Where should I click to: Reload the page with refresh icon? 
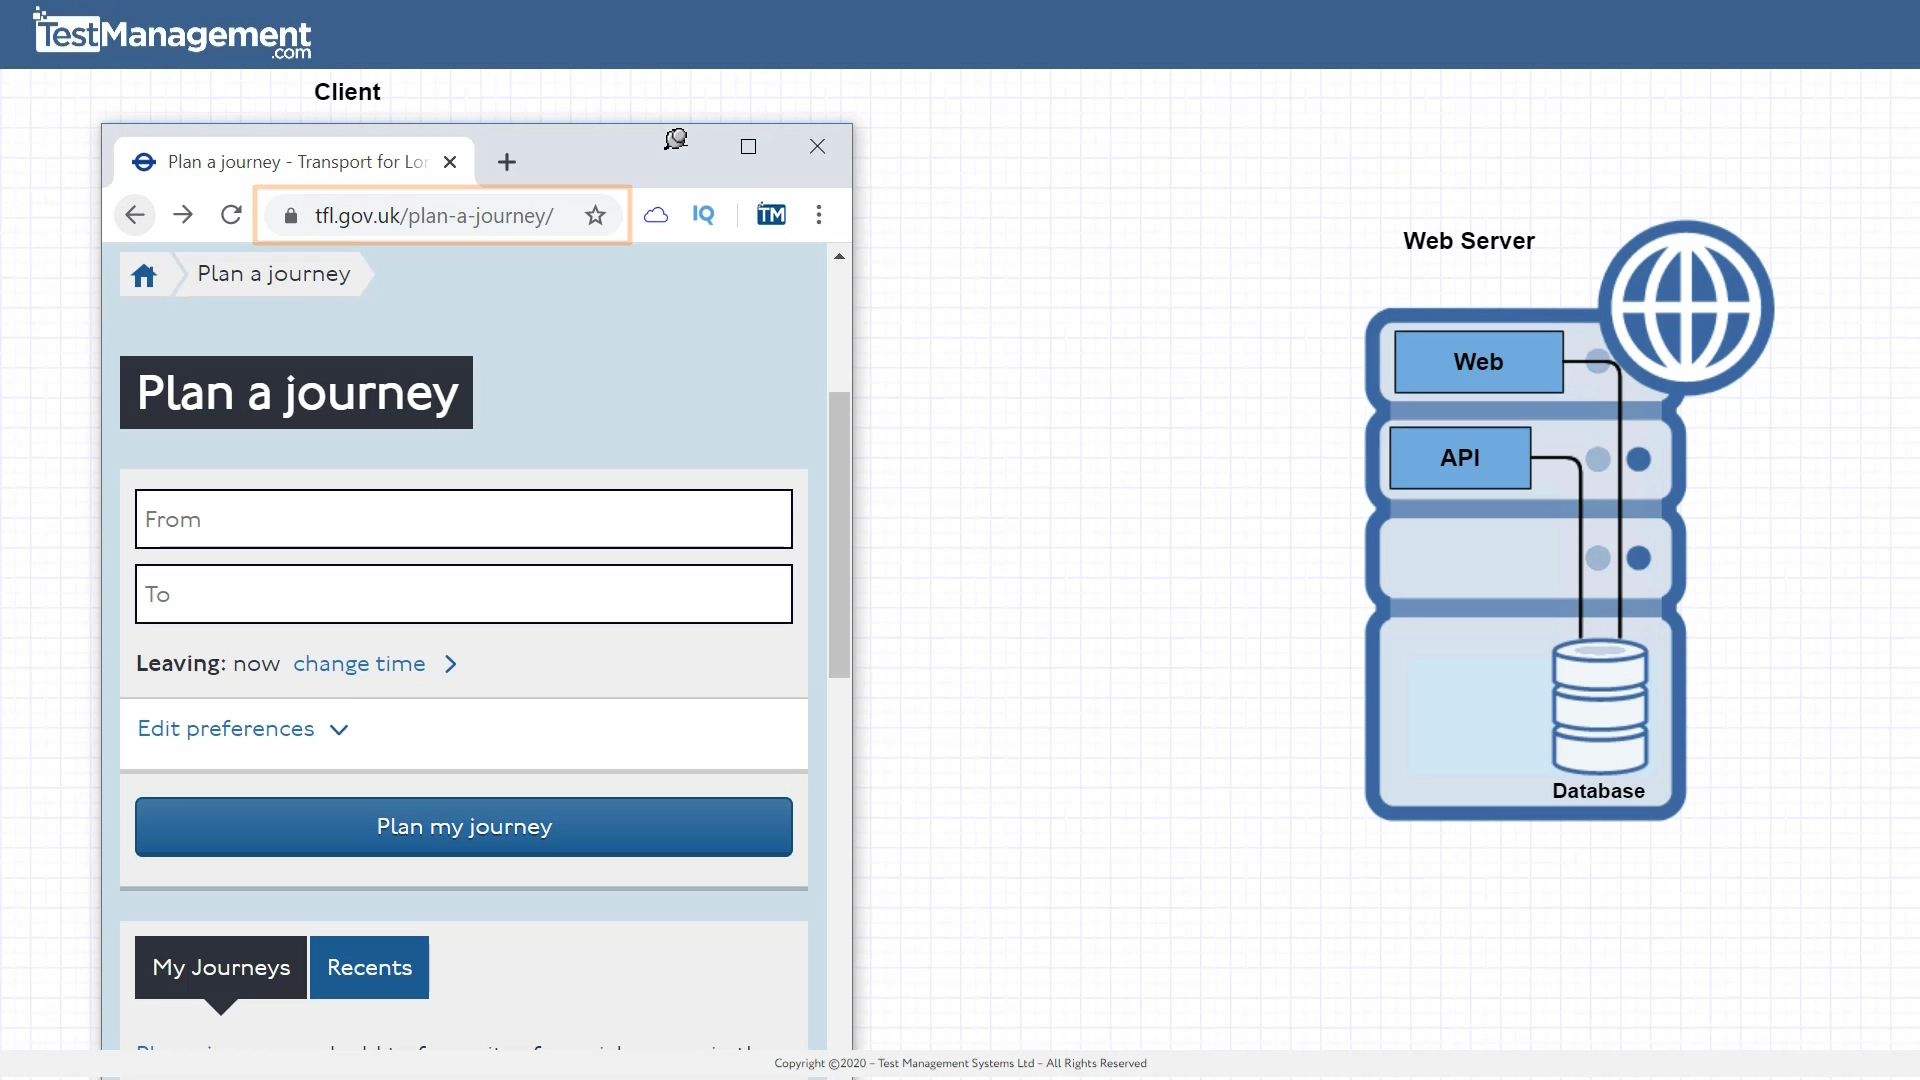pos(231,215)
